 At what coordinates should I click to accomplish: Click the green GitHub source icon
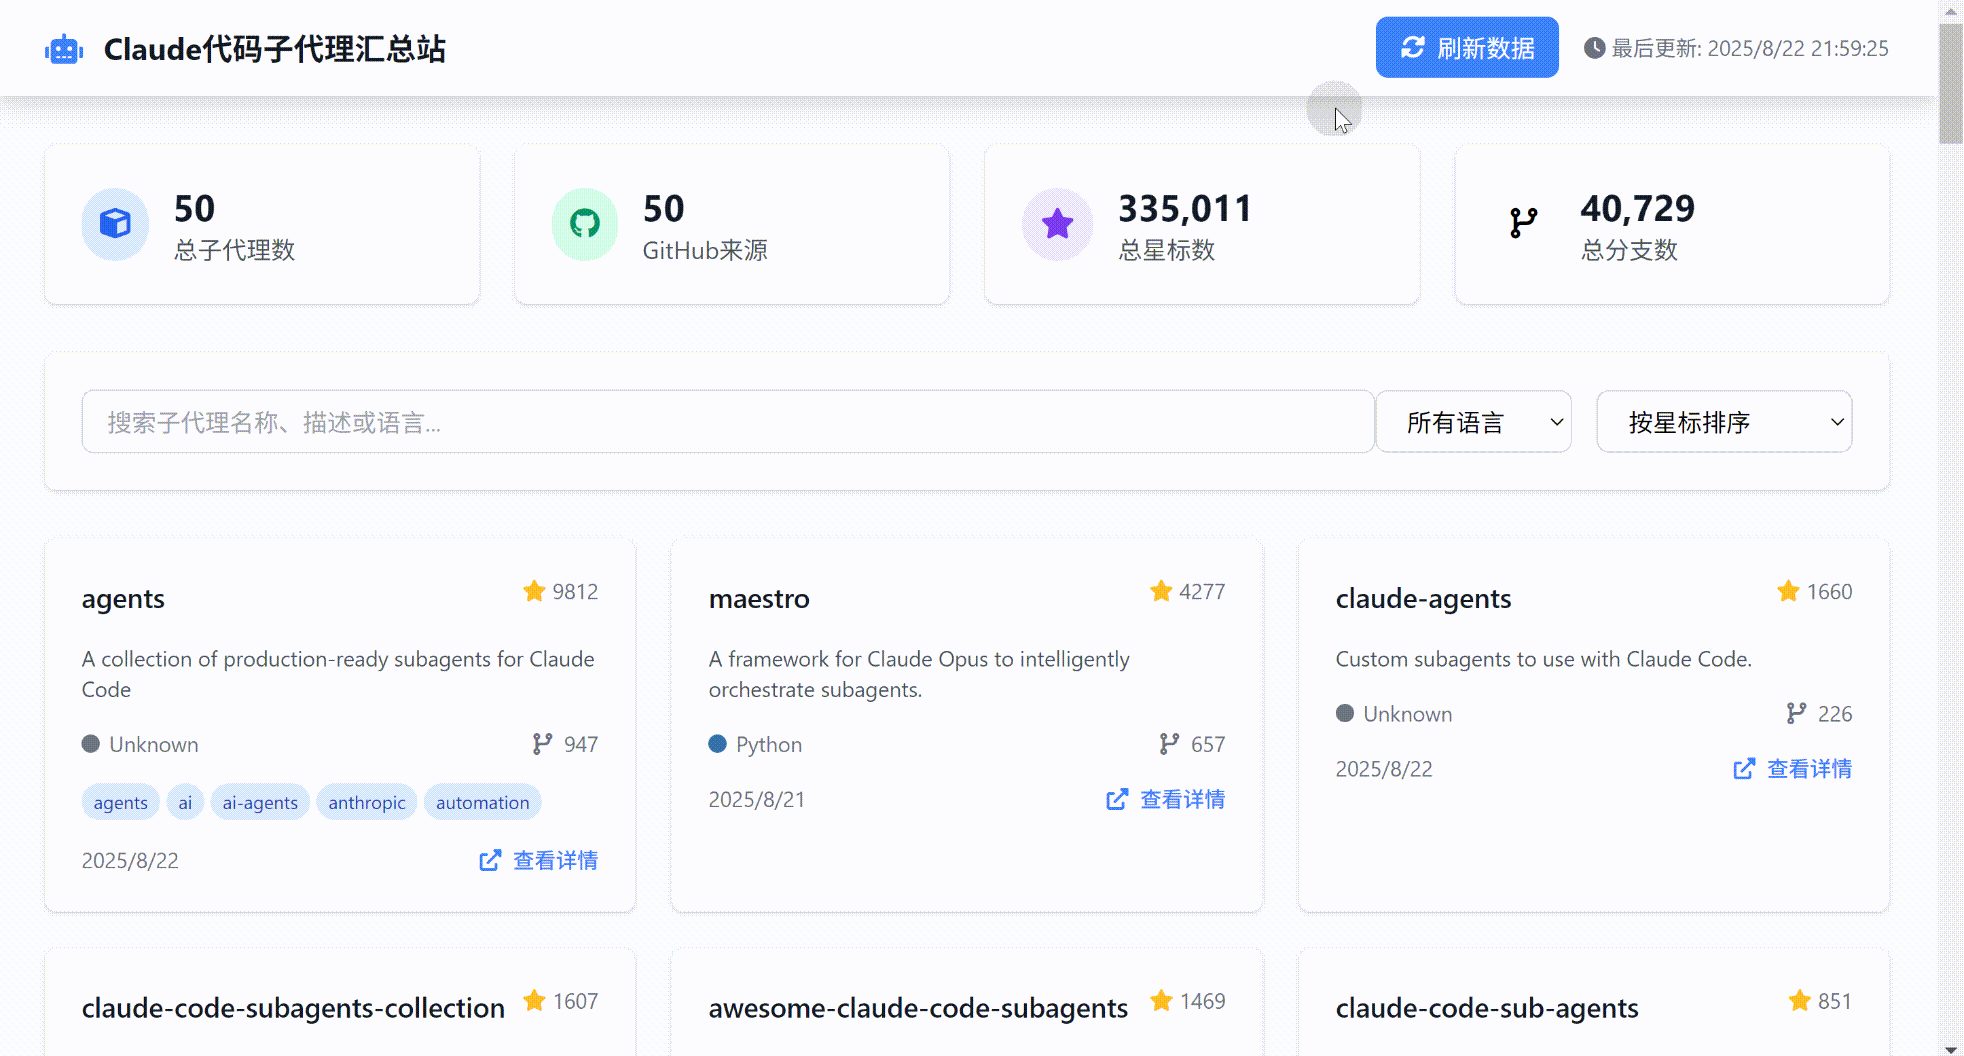[585, 224]
